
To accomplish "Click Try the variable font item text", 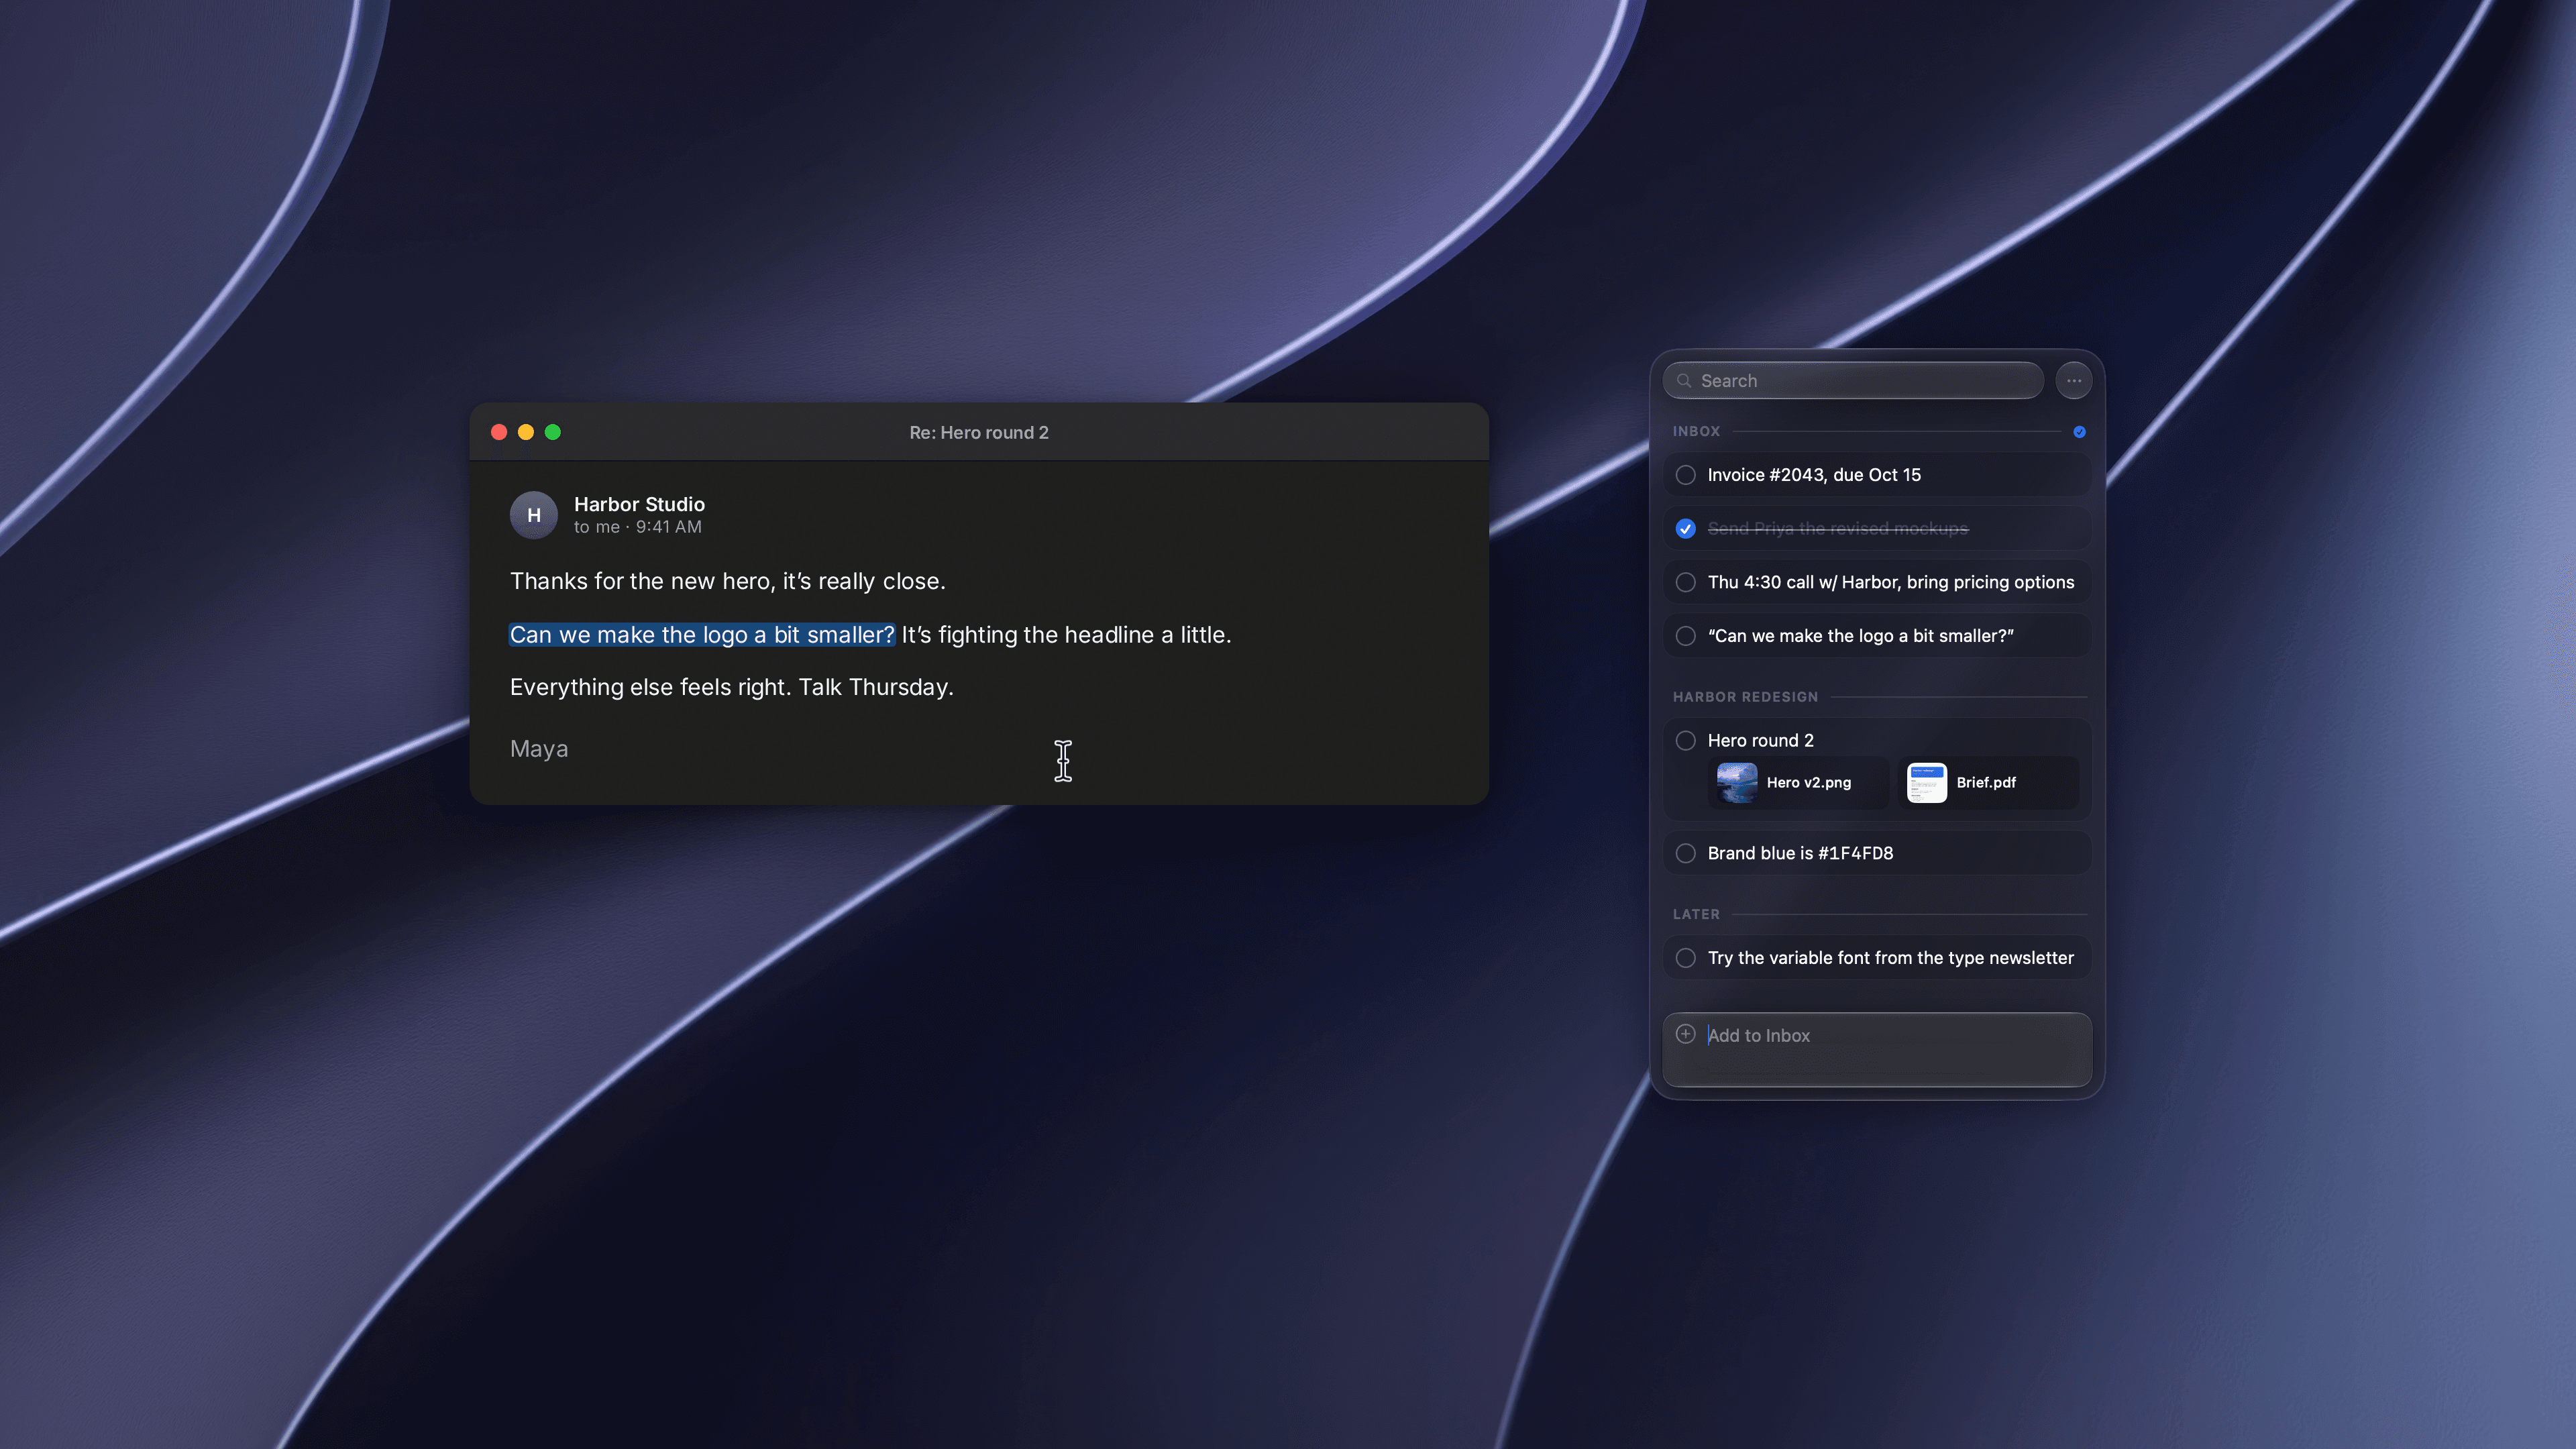I will click(1891, 958).
